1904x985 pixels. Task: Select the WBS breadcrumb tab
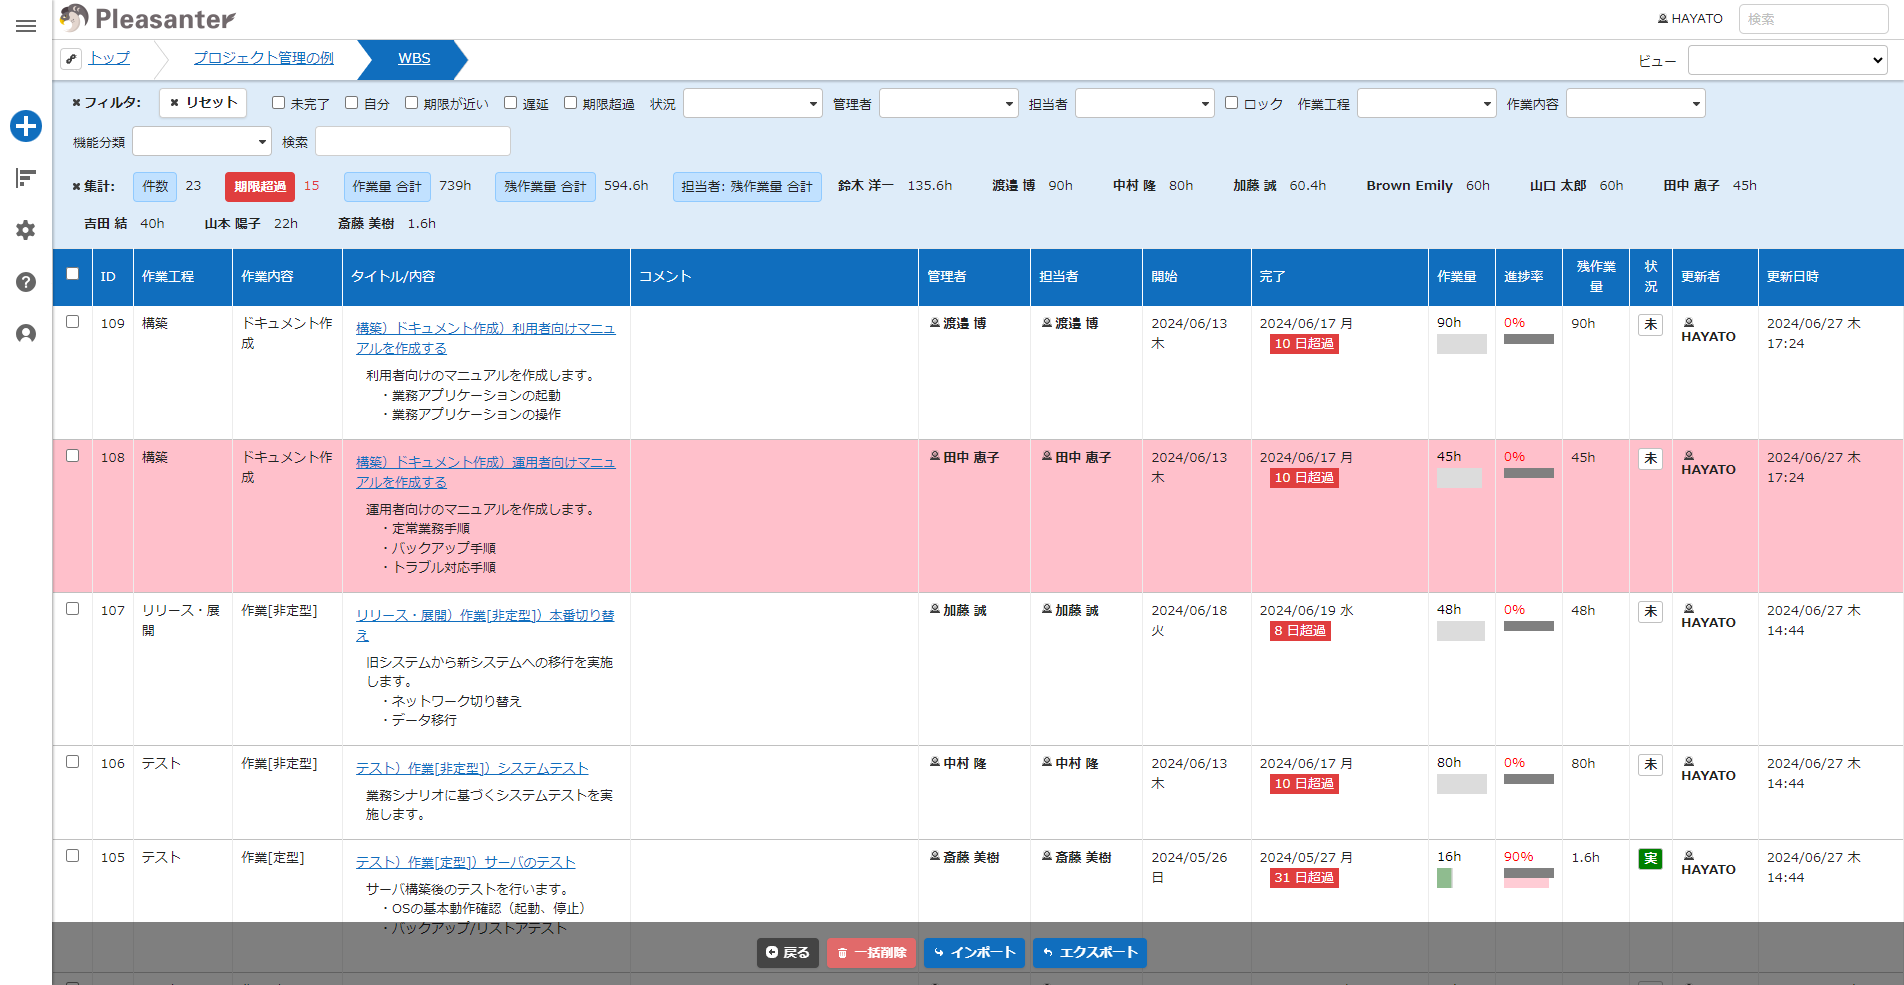click(x=414, y=58)
